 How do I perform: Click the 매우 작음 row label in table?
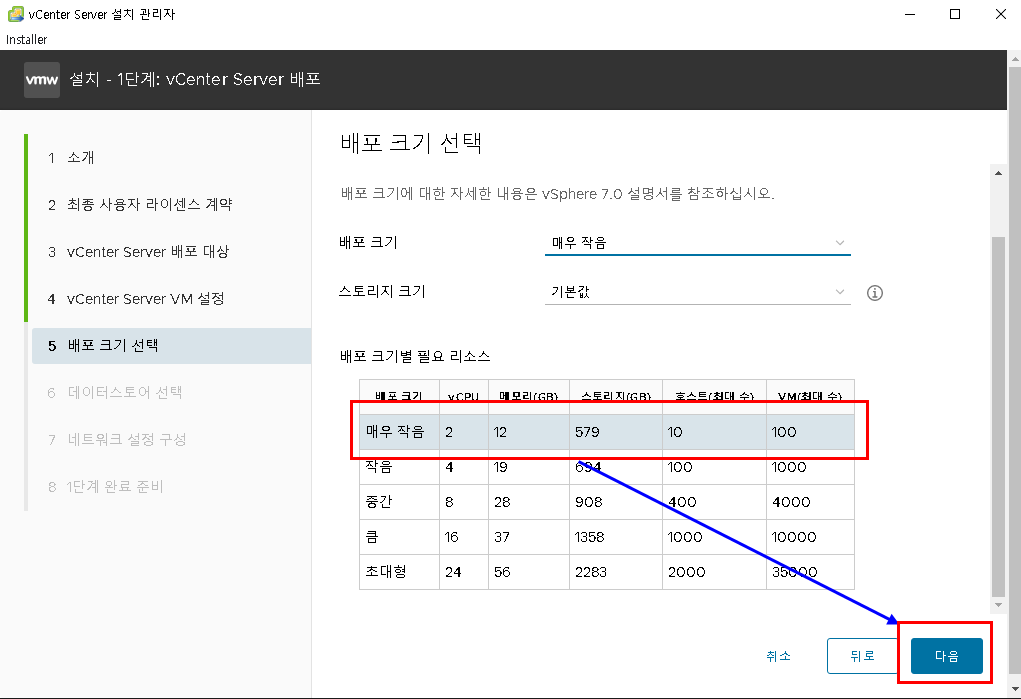pos(395,432)
